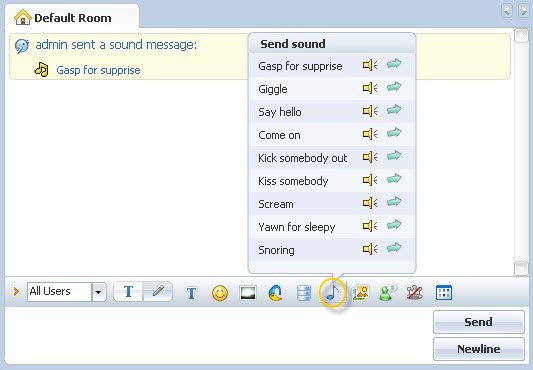This screenshot has height=370, width=533.
Task: Preview the Yawn for sleepy sound
Action: click(370, 226)
